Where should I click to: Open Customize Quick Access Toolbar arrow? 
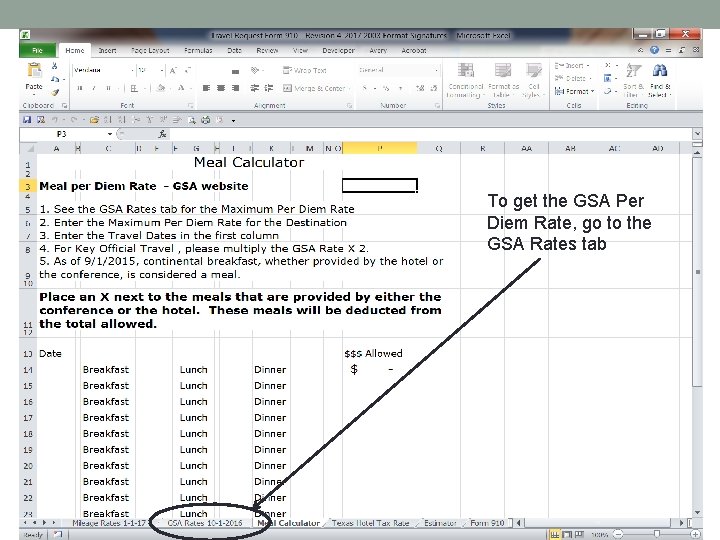coord(233,120)
